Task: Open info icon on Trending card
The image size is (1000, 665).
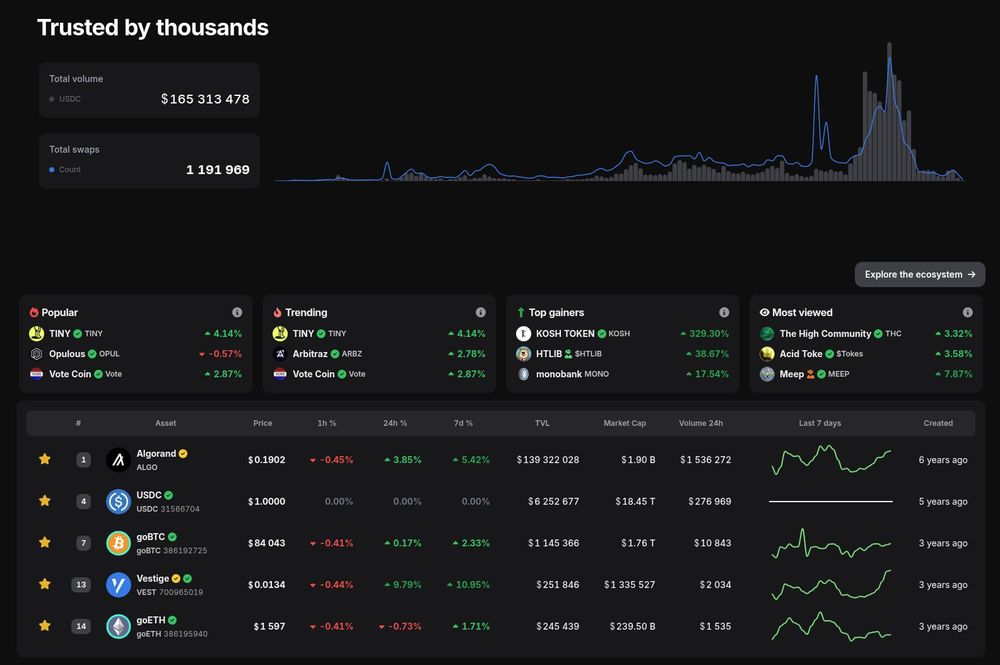Action: [481, 312]
